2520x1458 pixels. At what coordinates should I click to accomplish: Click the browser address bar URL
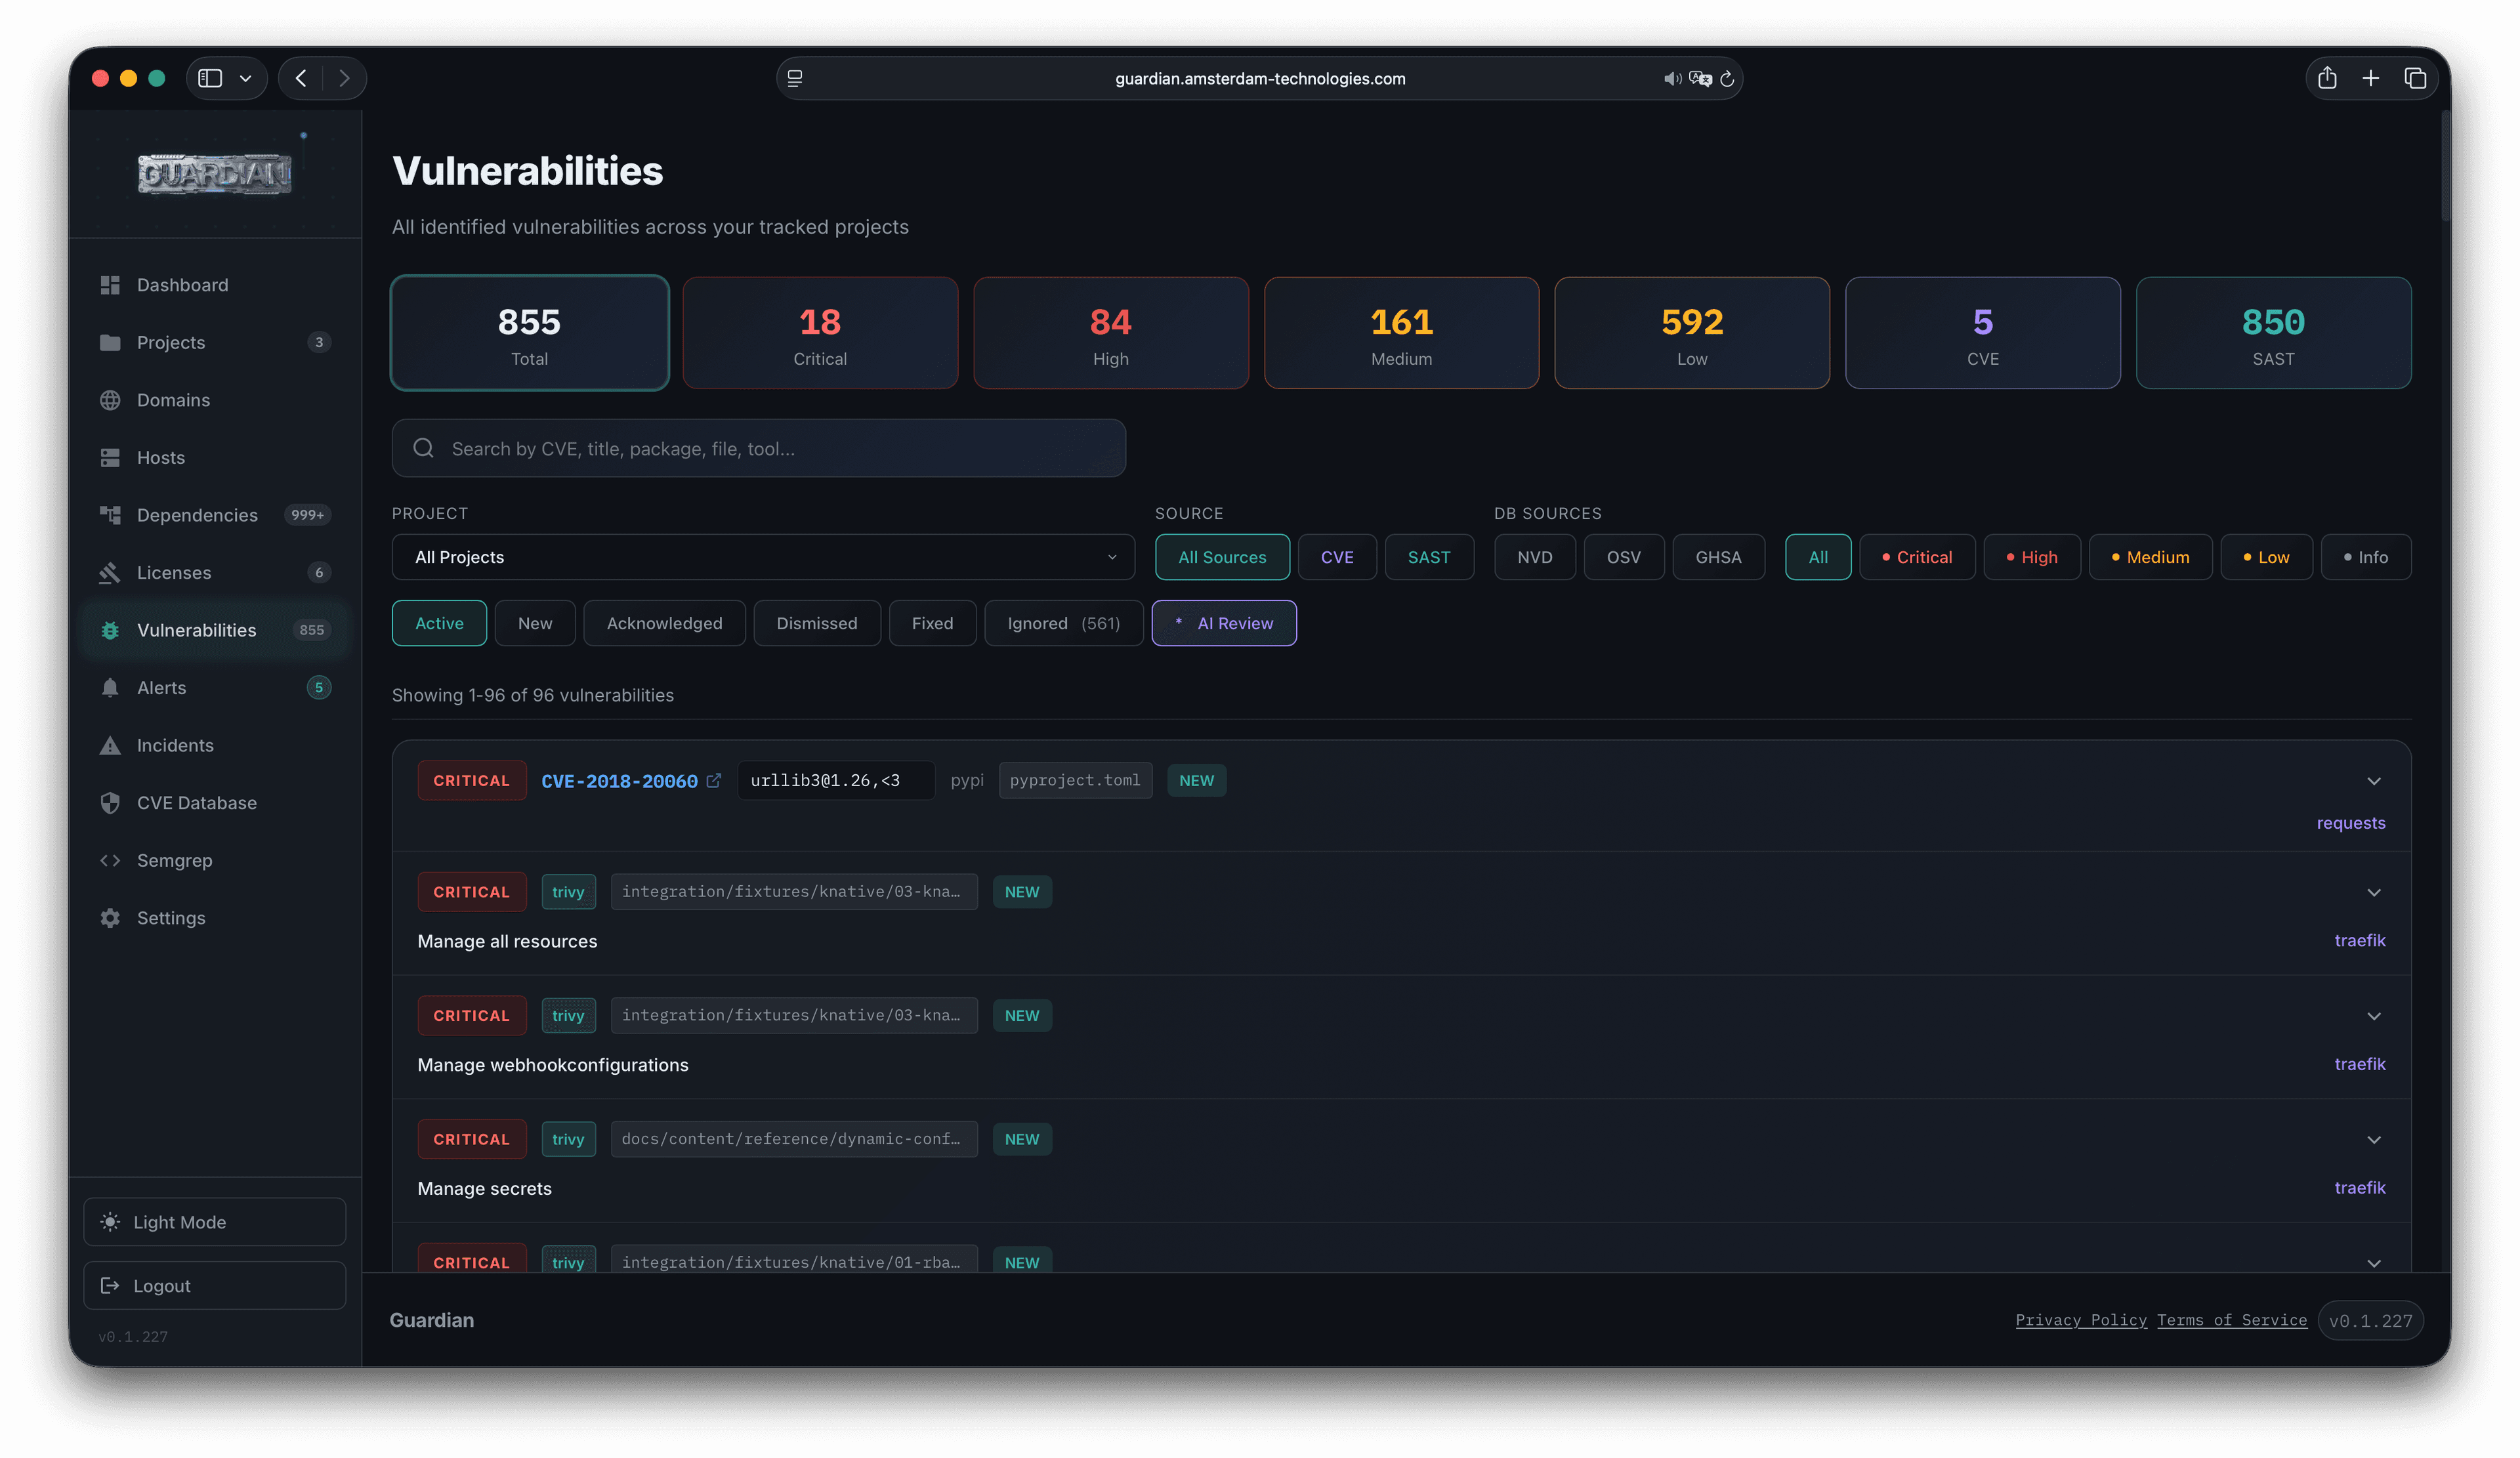1260,78
